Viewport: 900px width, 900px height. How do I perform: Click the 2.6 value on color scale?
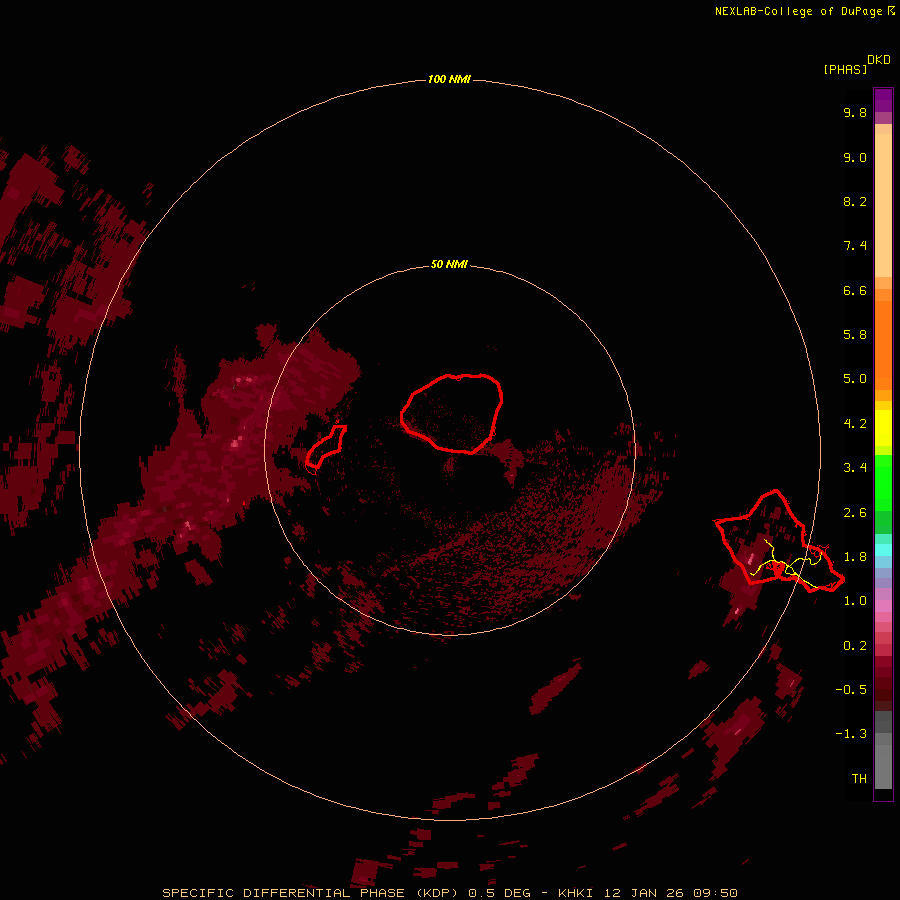tap(855, 513)
